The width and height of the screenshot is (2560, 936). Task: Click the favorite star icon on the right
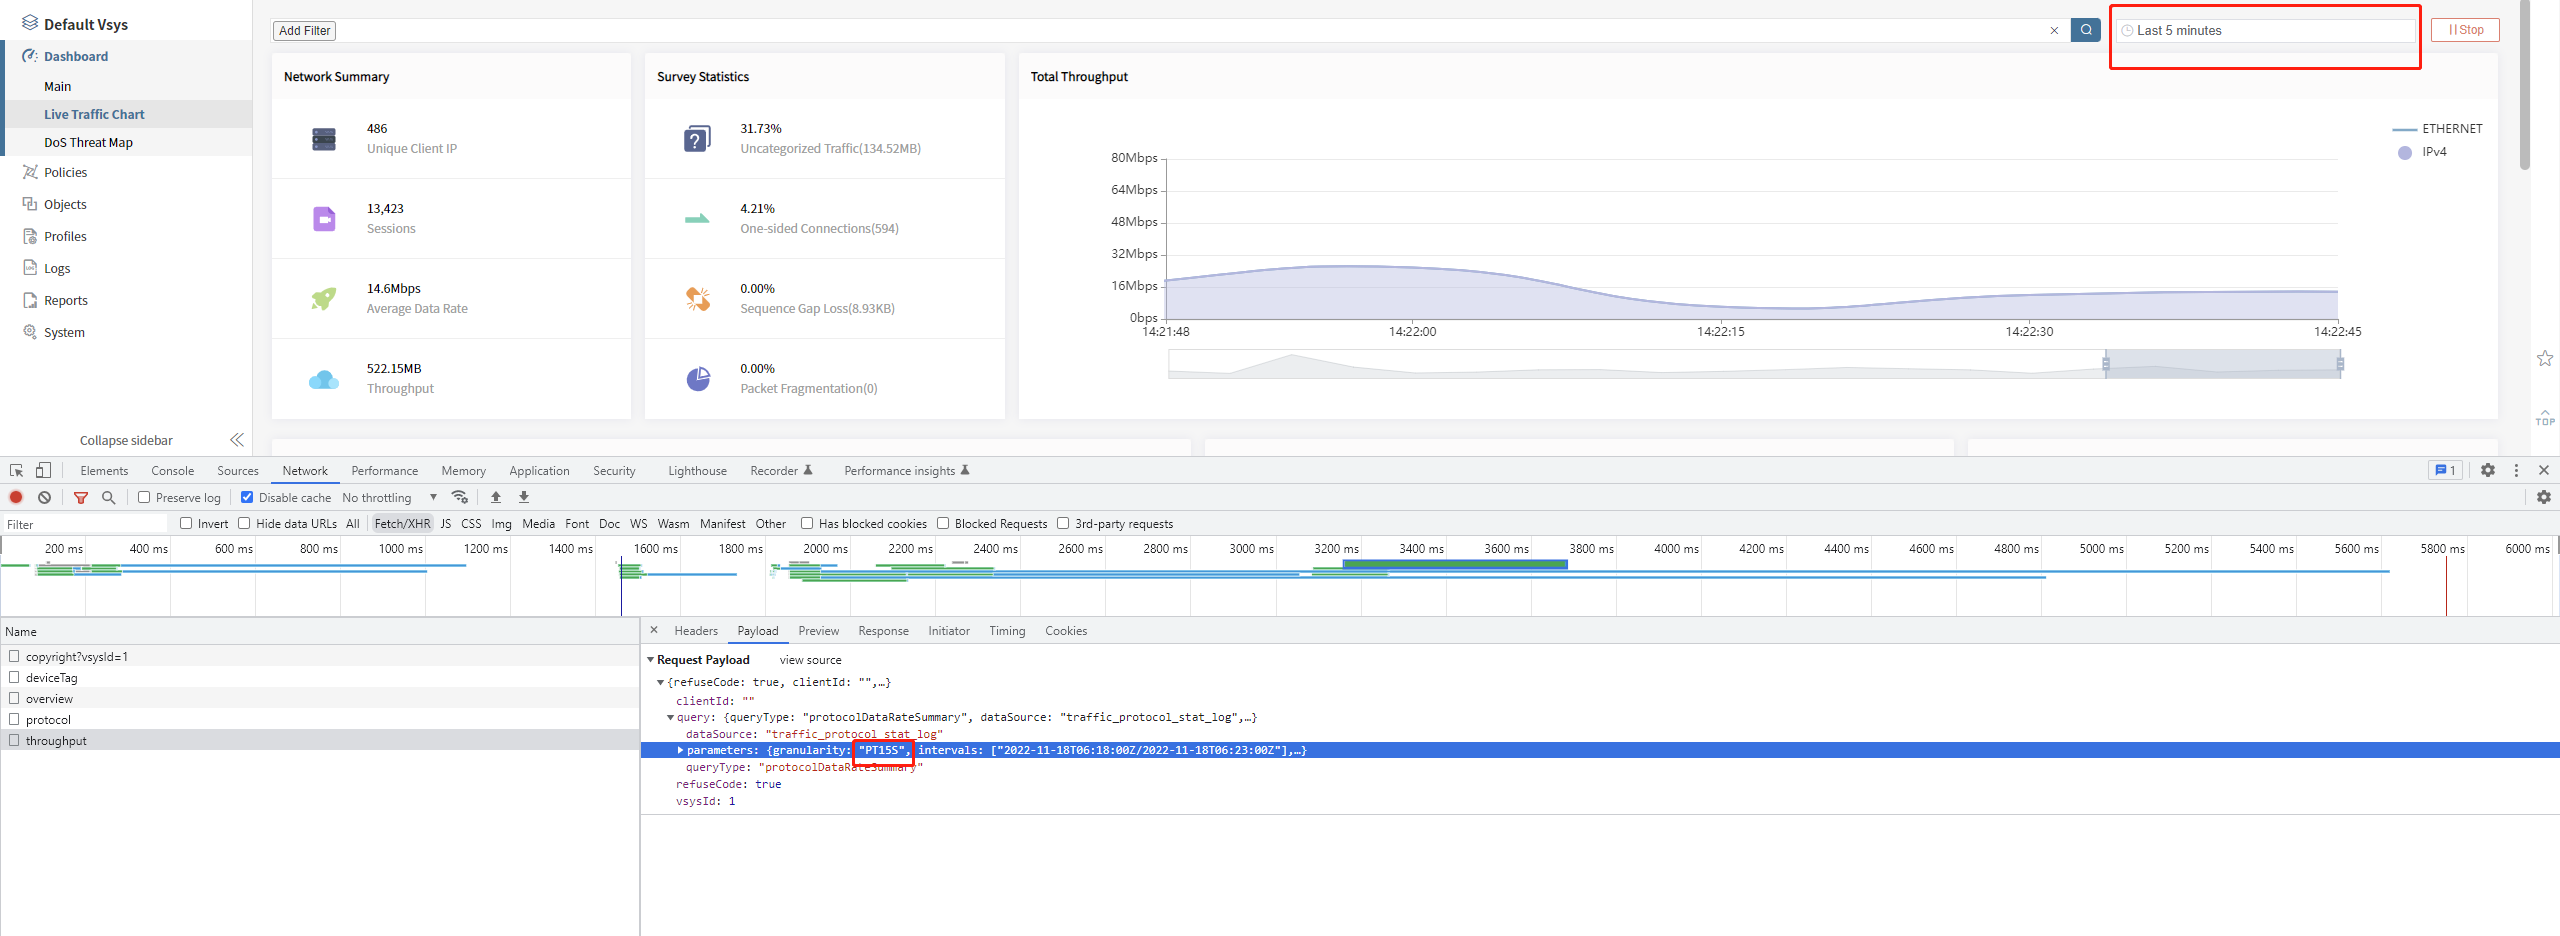pos(2545,358)
